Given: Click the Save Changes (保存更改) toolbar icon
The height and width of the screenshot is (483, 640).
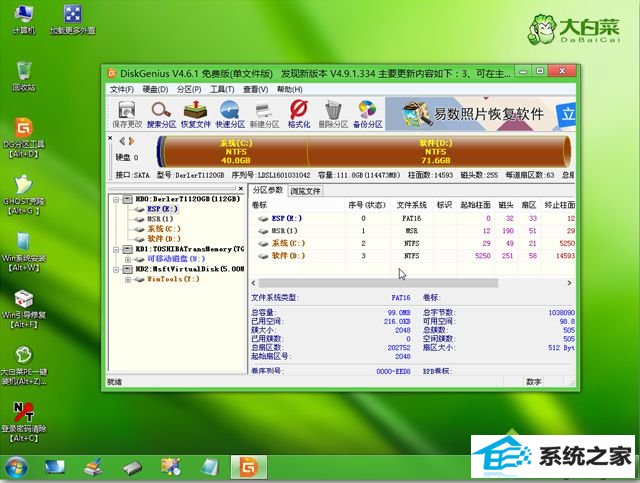Looking at the screenshot, I should coord(127,114).
